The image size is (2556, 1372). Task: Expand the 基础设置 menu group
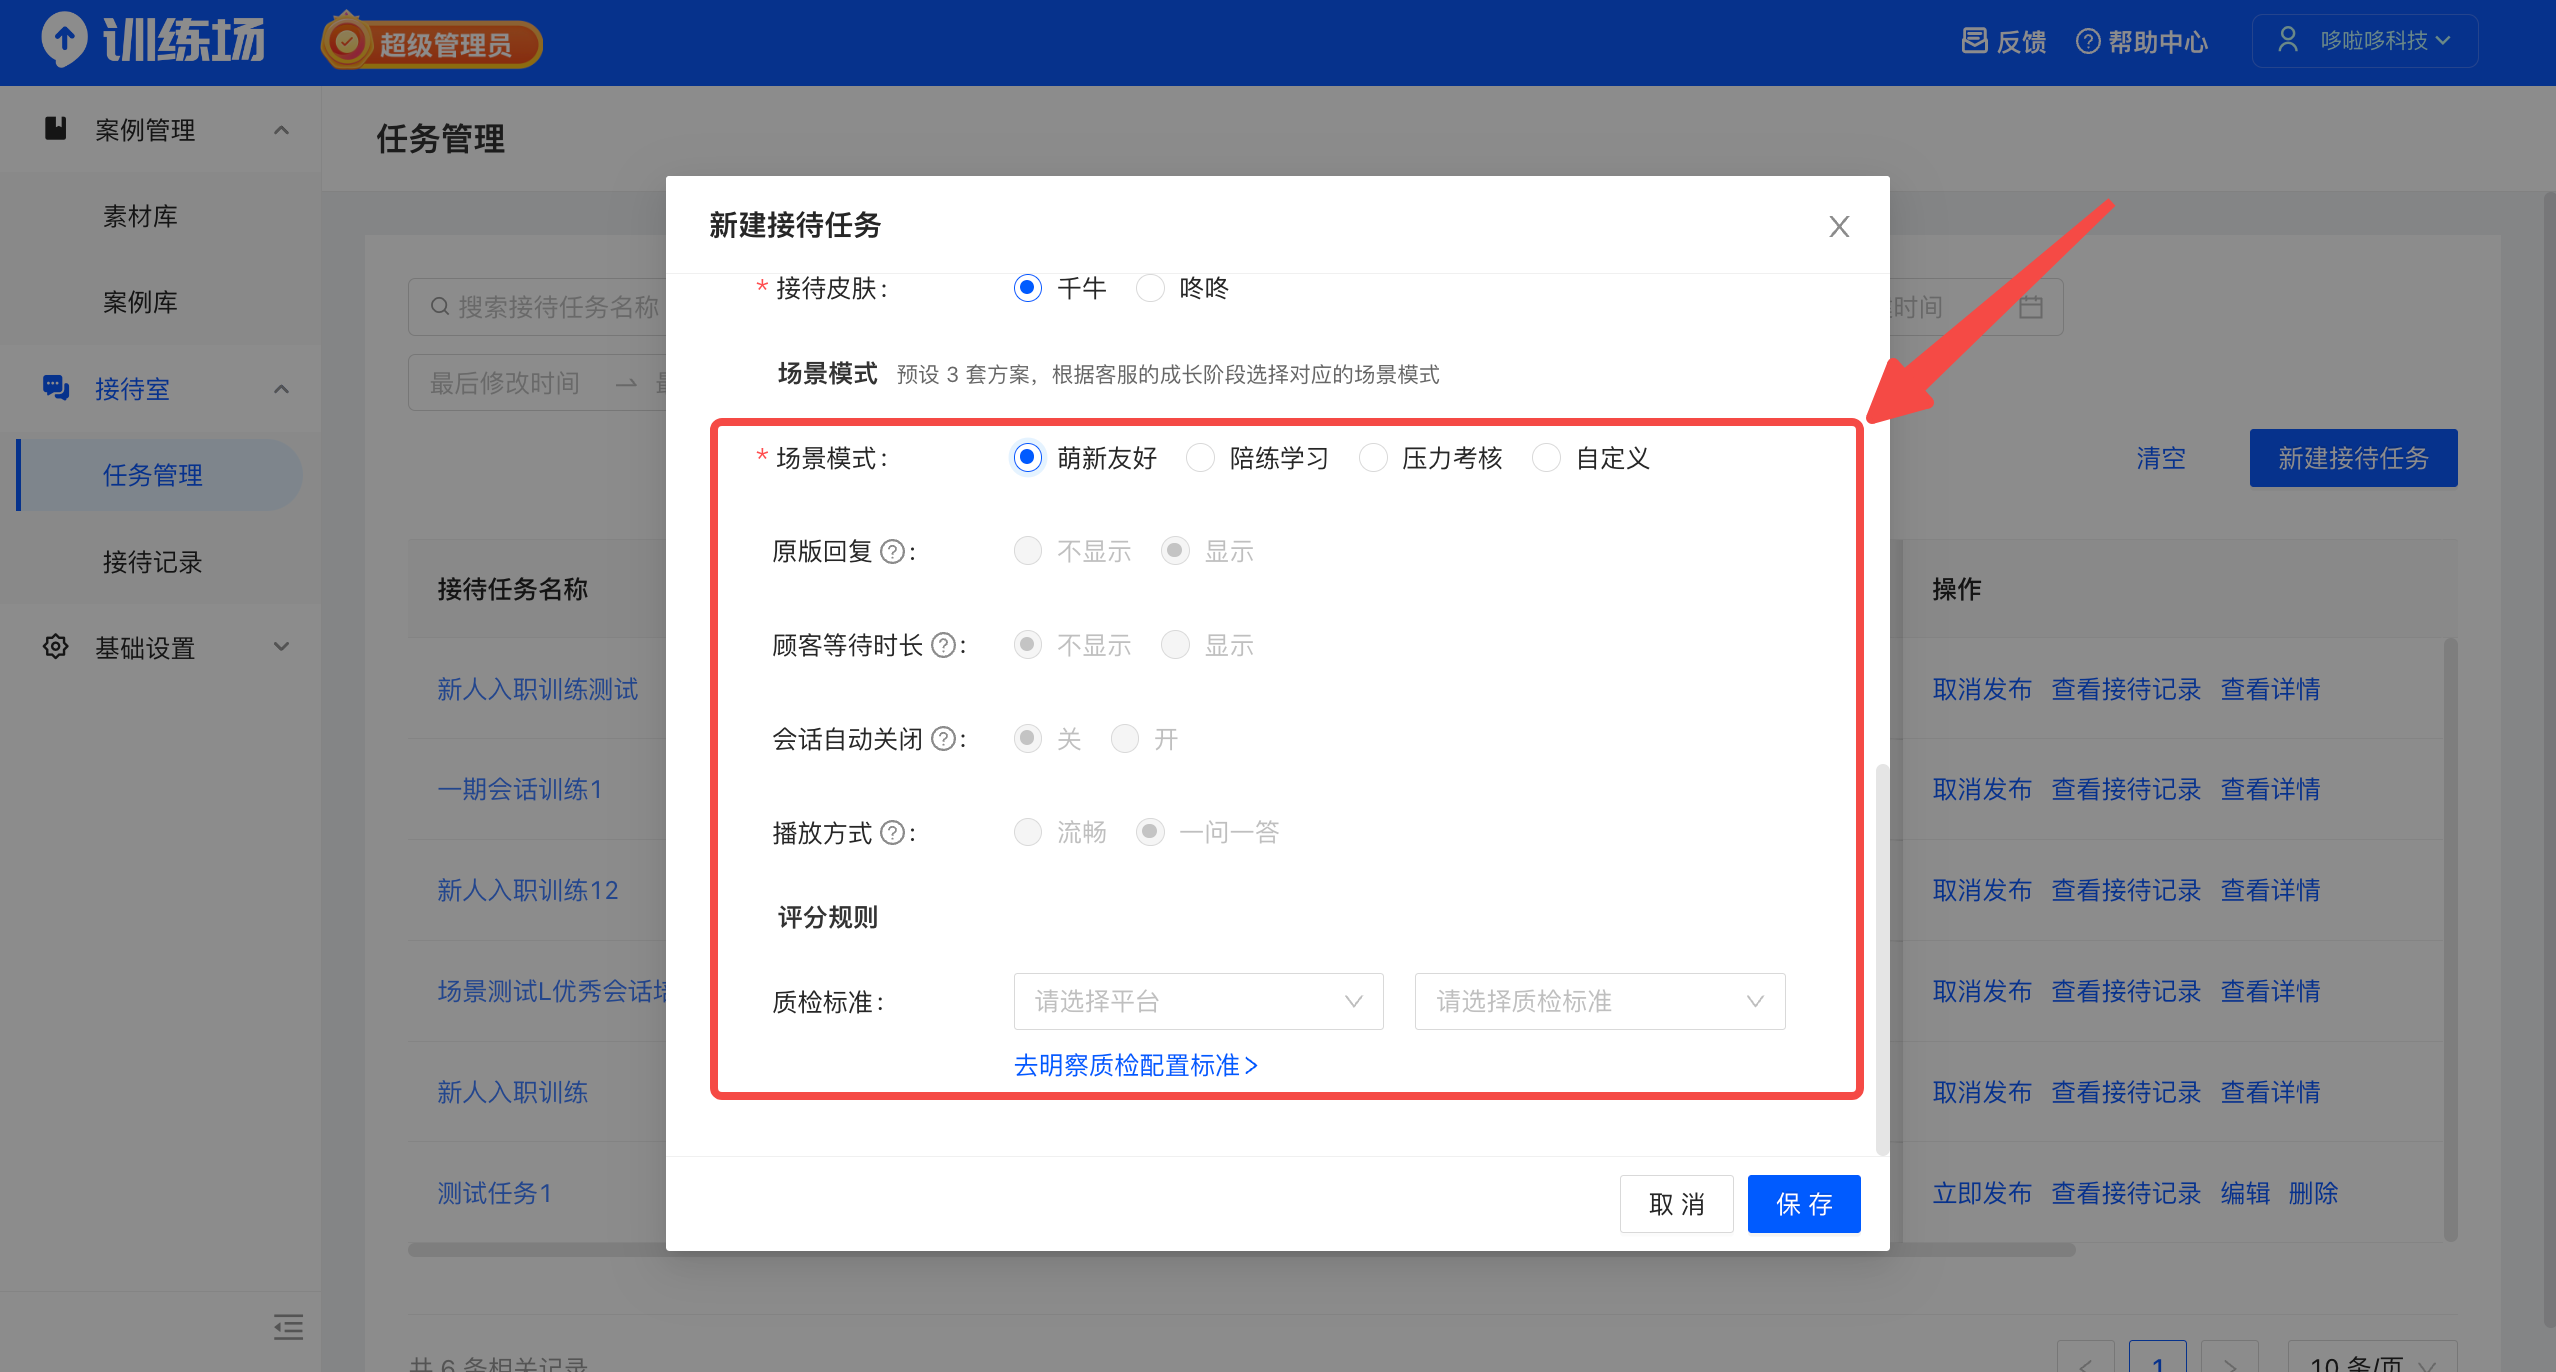pyautogui.click(x=281, y=646)
